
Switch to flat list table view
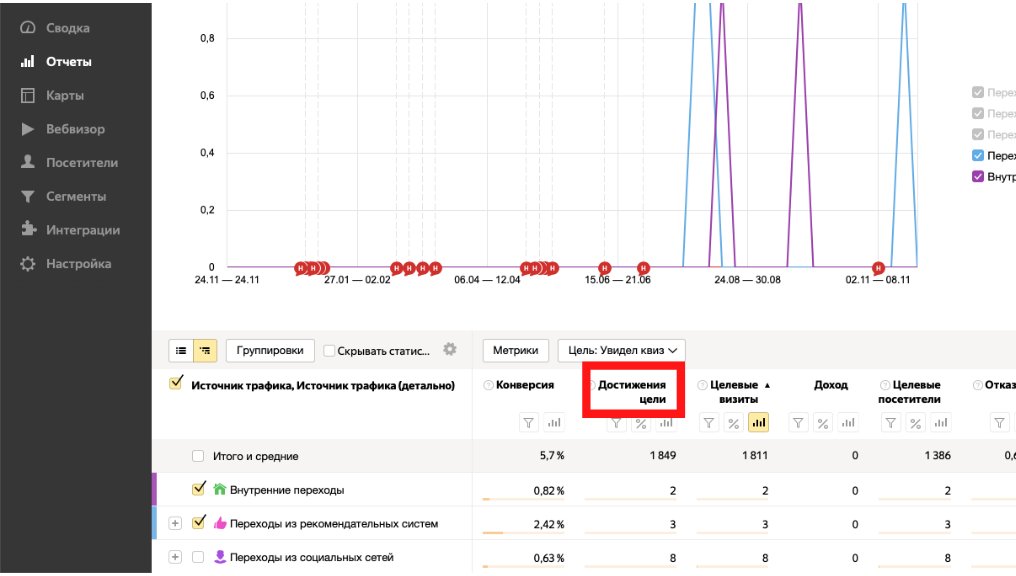coord(181,350)
